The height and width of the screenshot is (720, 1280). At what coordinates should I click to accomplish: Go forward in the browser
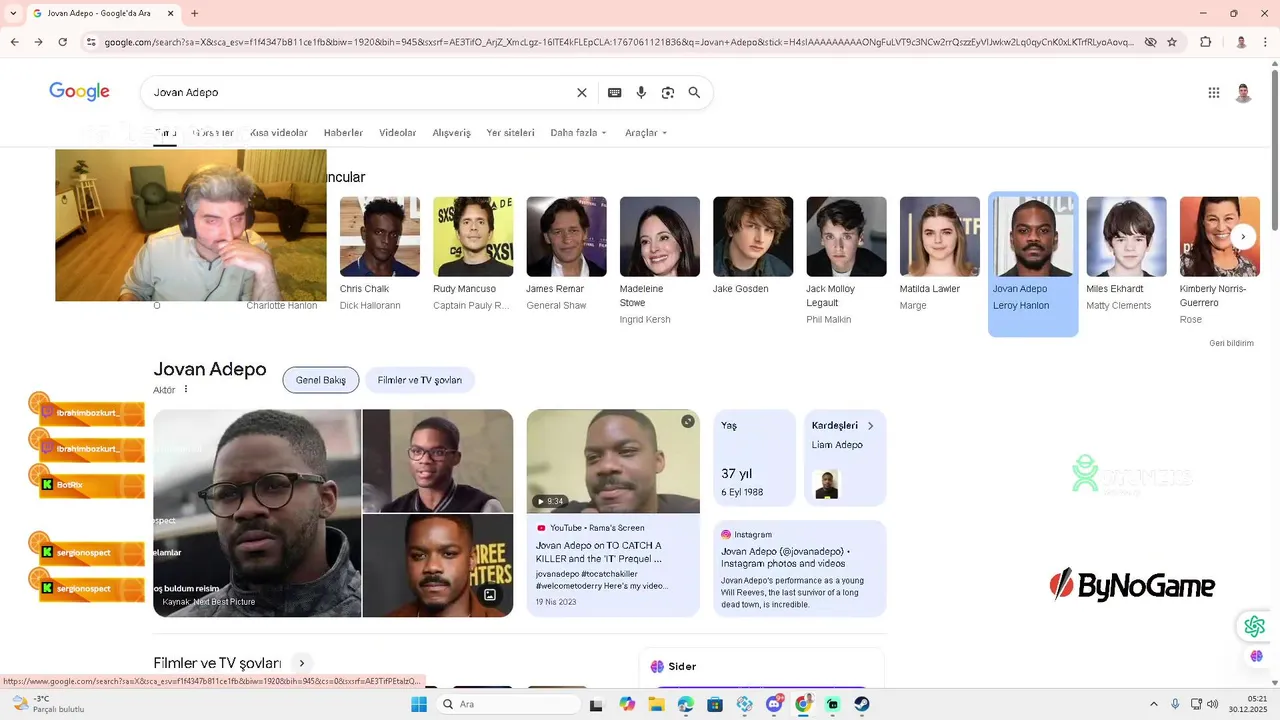(38, 42)
